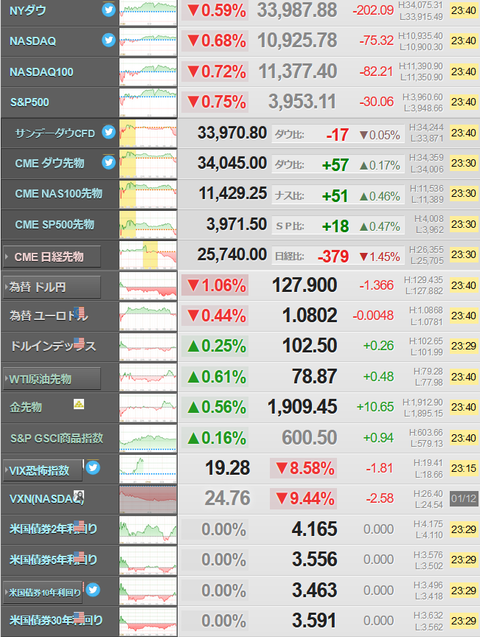Click the 2-year yield value 4.165
480x637 pixels.
(315, 529)
